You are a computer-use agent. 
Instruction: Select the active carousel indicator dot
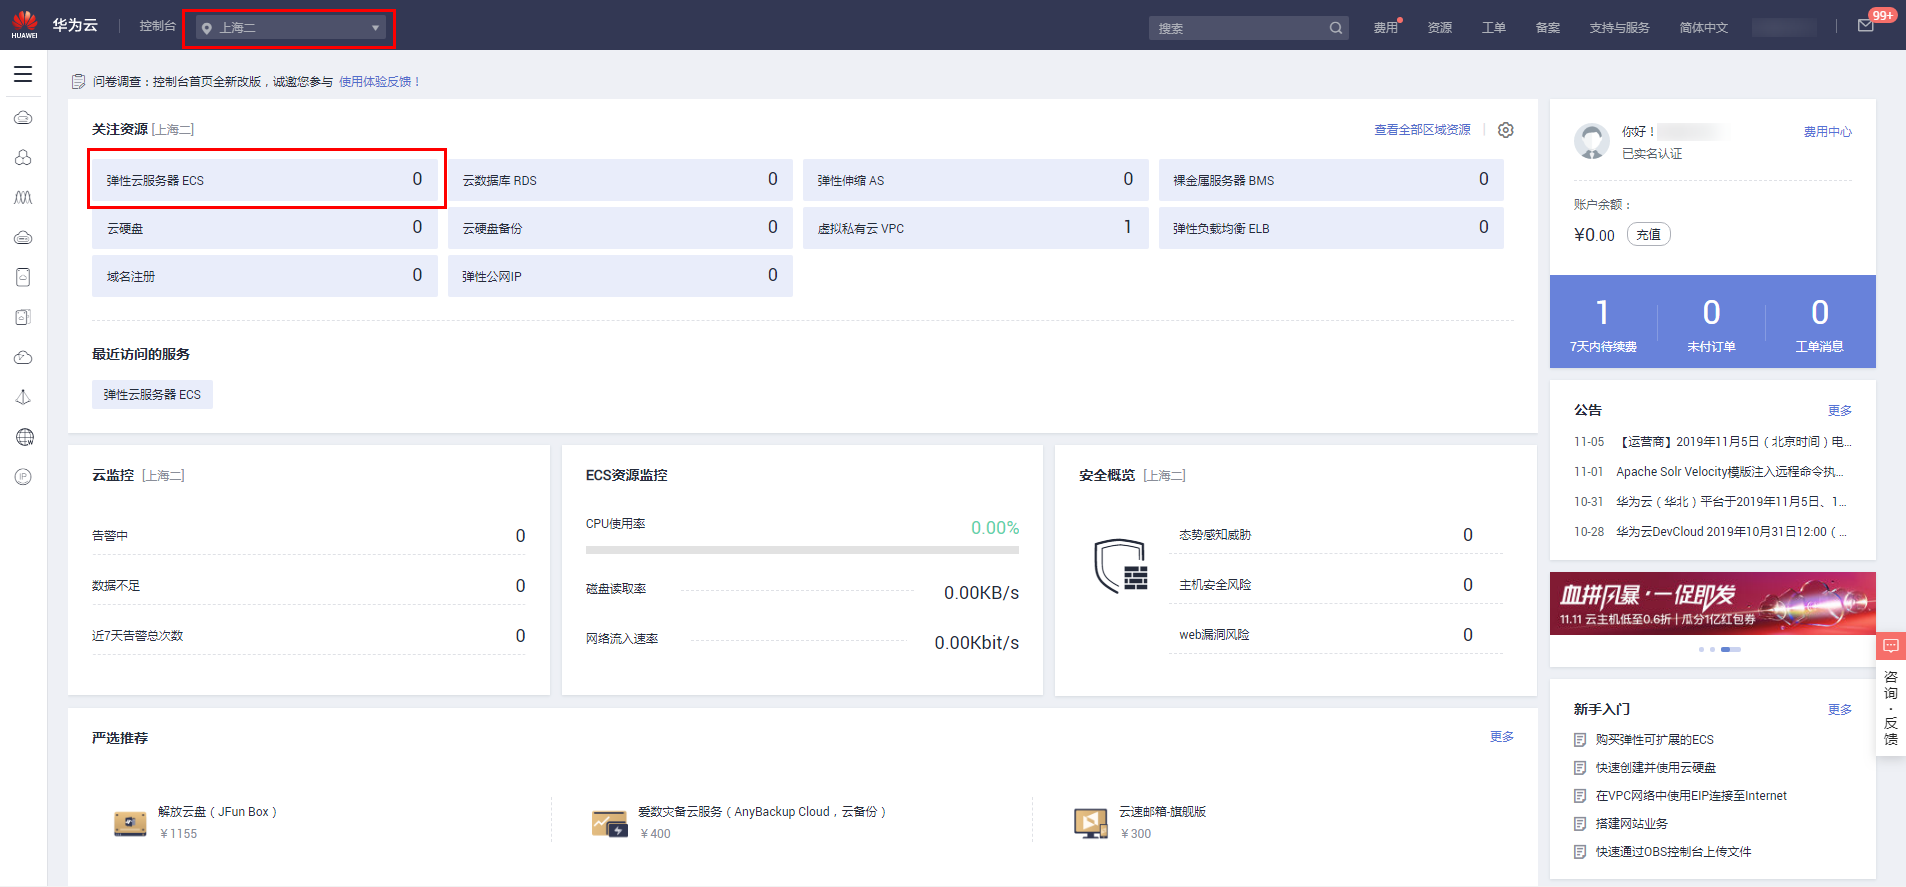pos(1731,650)
